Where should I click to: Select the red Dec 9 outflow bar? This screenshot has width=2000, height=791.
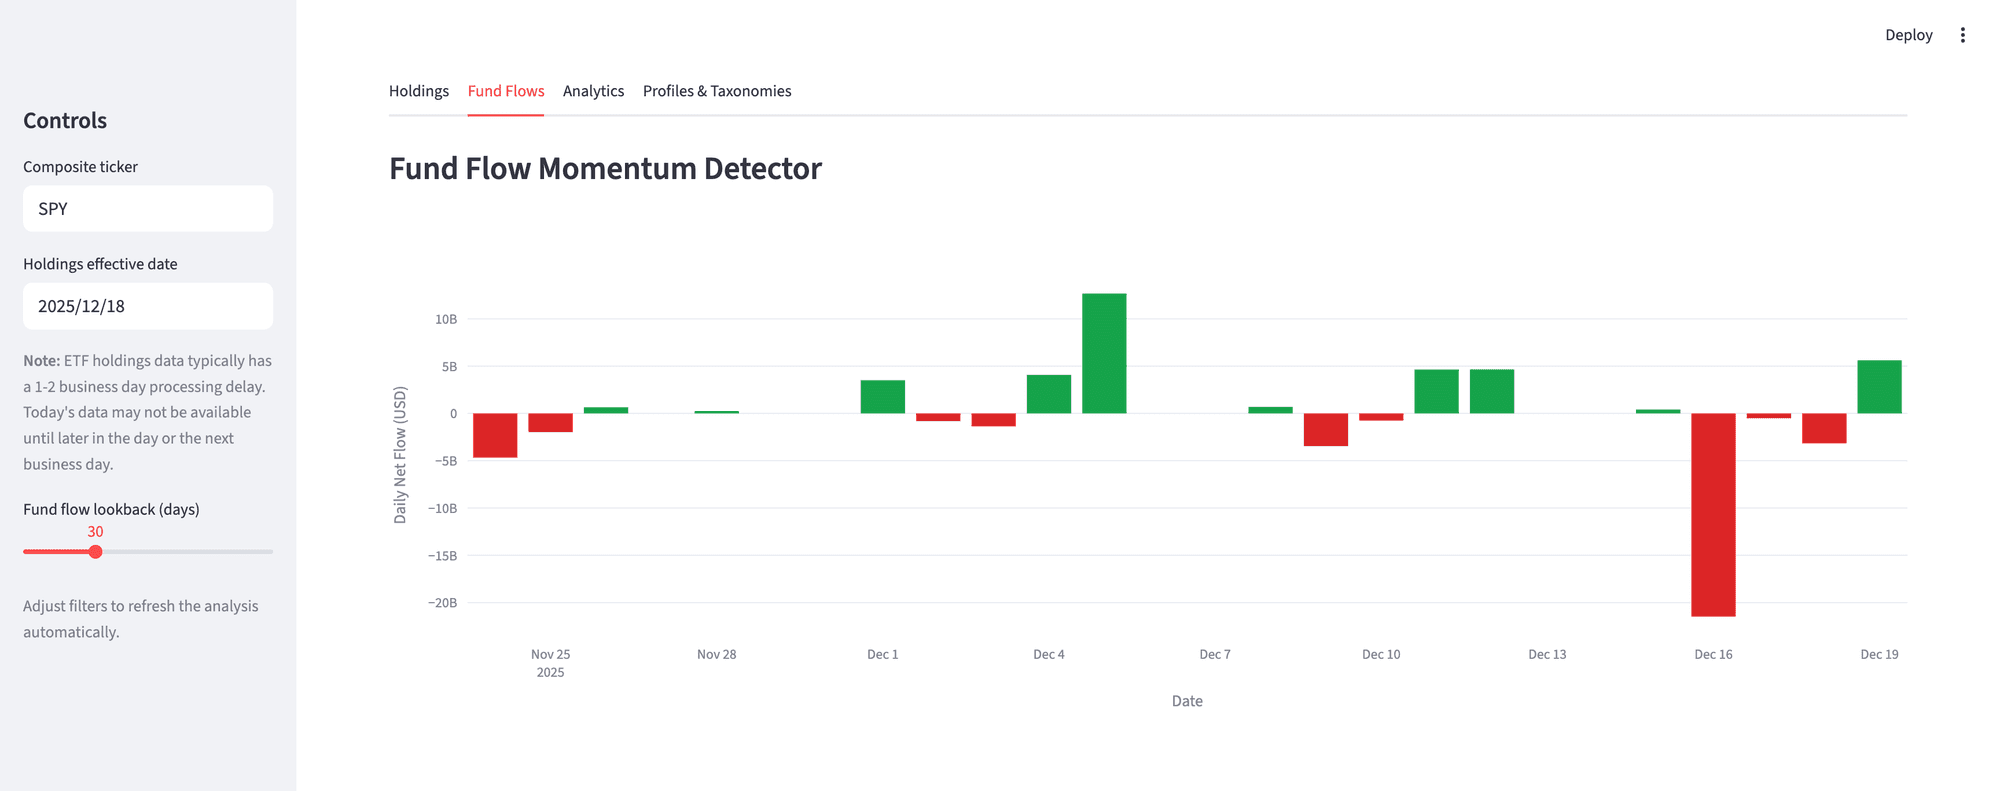coord(1325,429)
